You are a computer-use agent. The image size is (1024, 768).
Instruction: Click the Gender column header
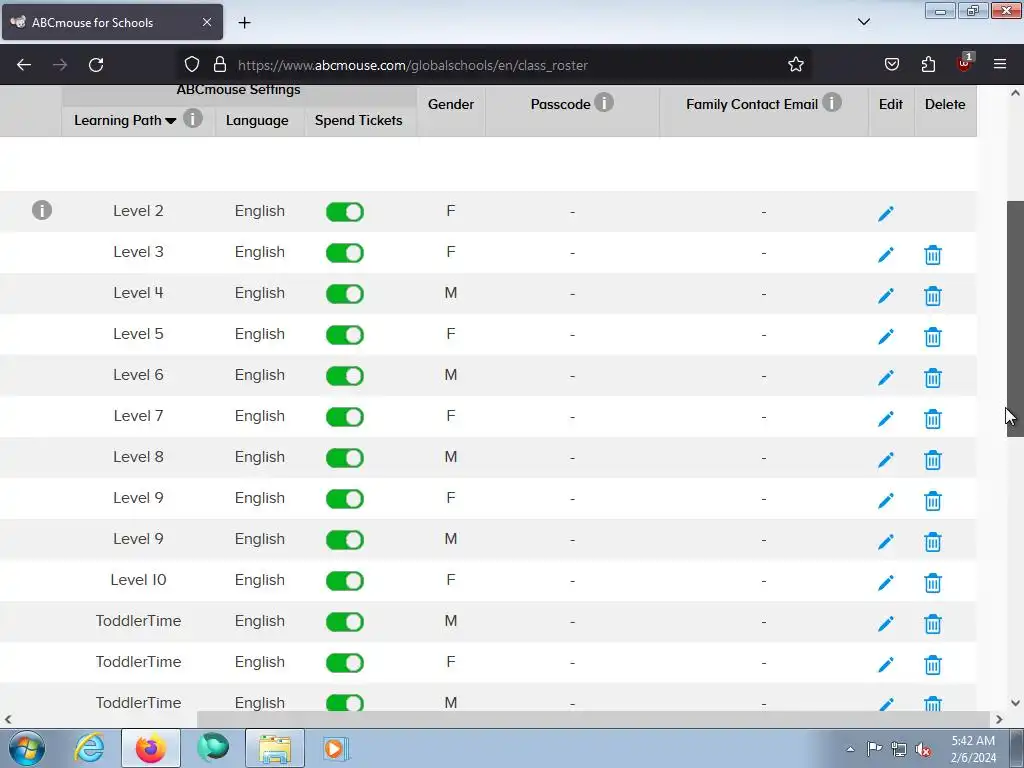[451, 104]
